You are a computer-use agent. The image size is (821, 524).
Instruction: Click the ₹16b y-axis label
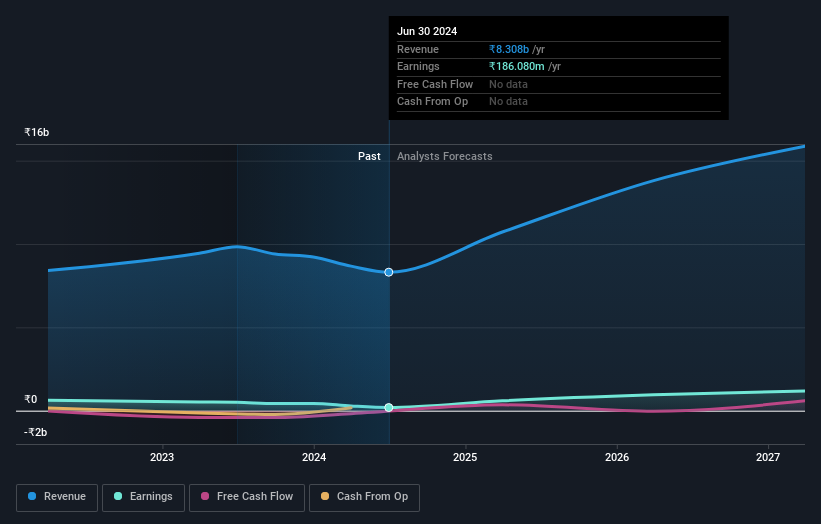point(37,132)
